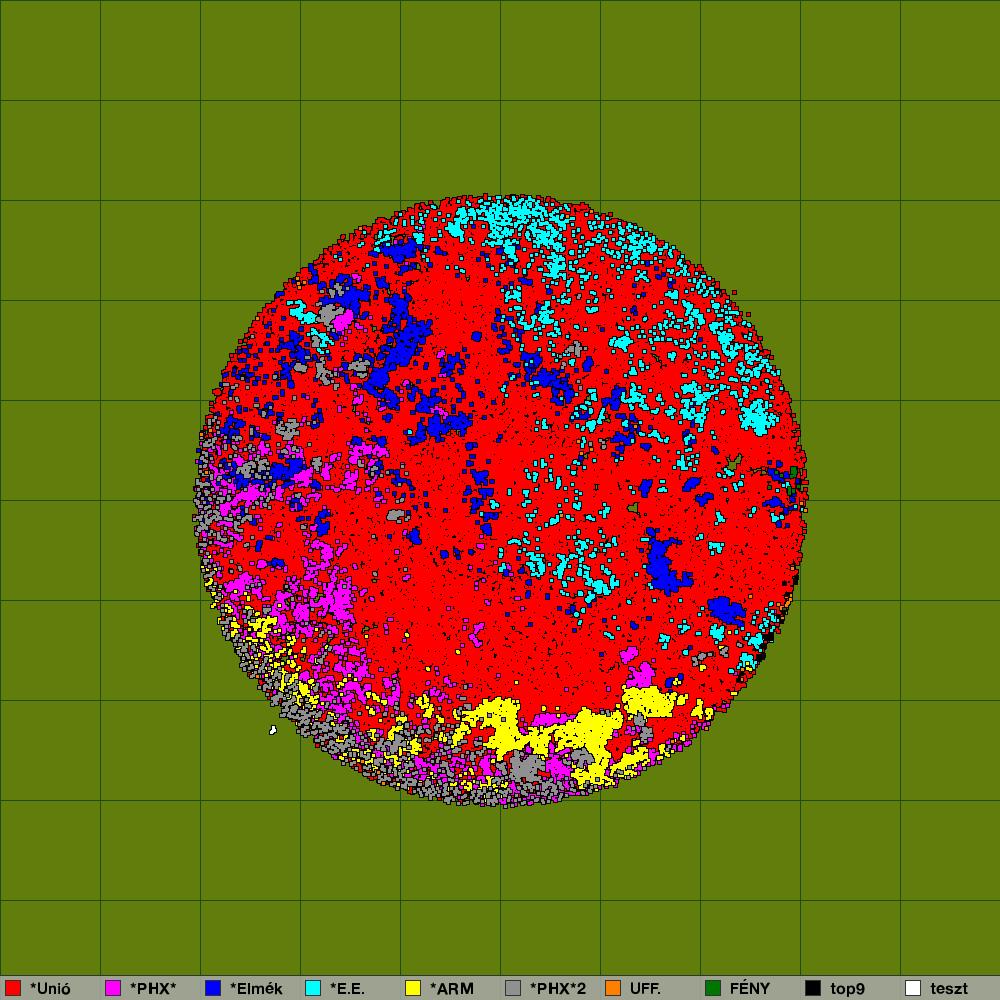
Task: Select the top9 legend label
Action: pos(848,989)
